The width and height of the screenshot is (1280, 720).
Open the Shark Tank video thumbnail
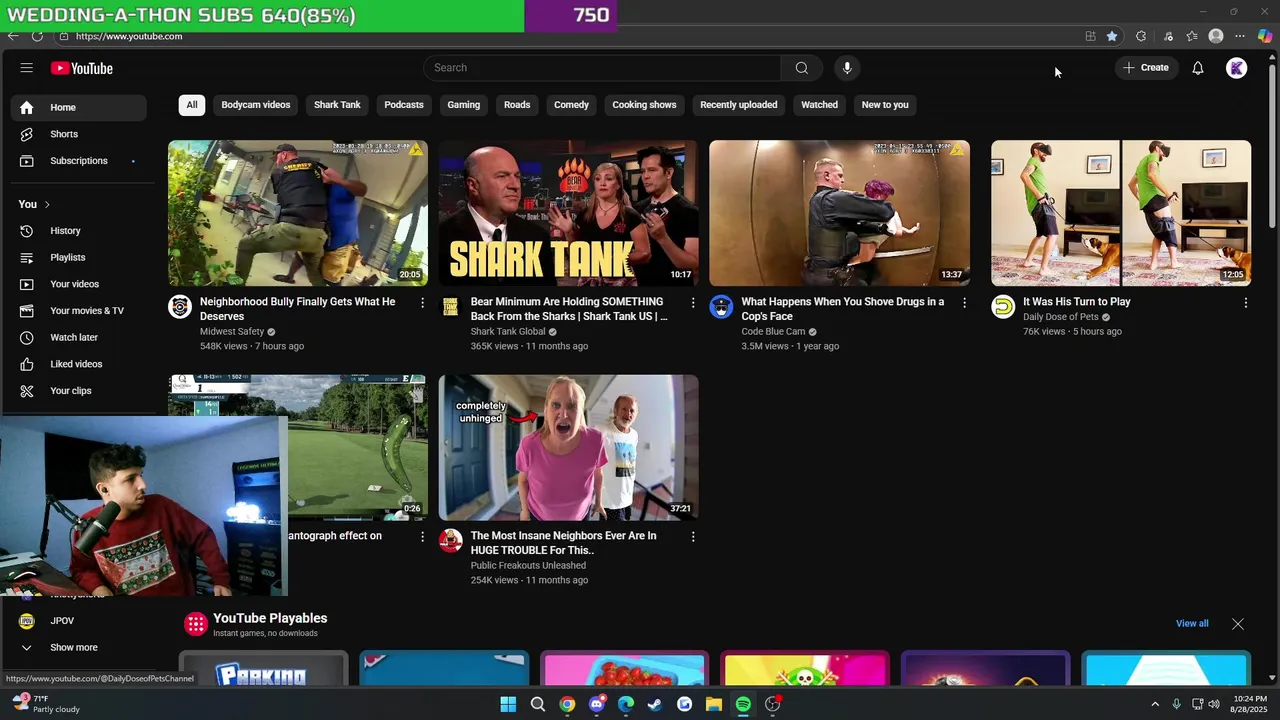pyautogui.click(x=568, y=213)
